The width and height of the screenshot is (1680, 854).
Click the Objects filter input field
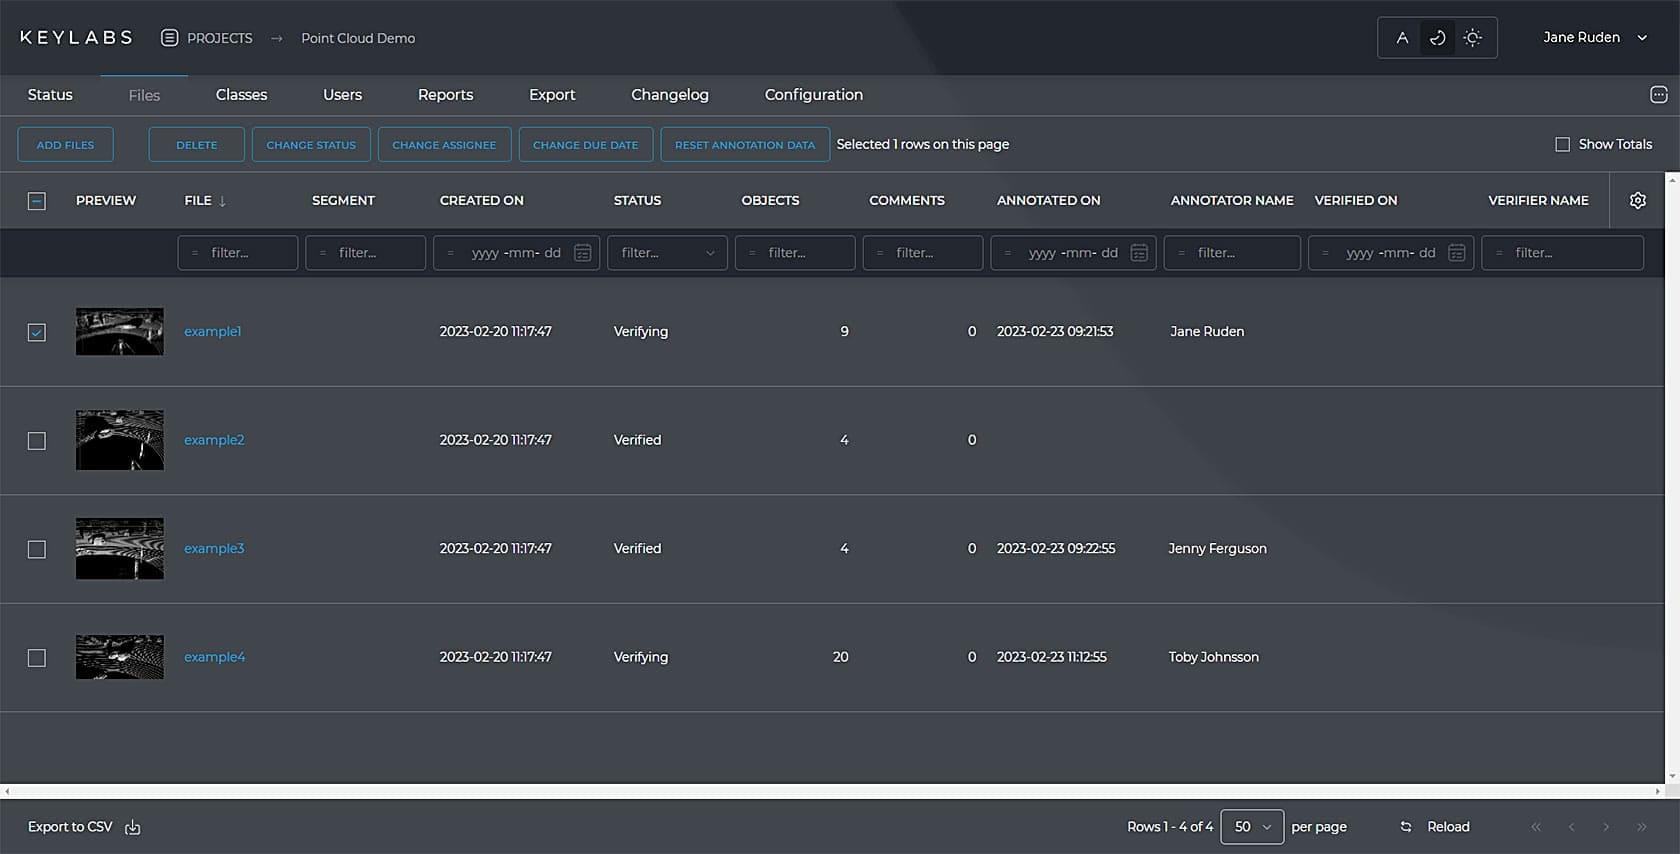click(795, 253)
